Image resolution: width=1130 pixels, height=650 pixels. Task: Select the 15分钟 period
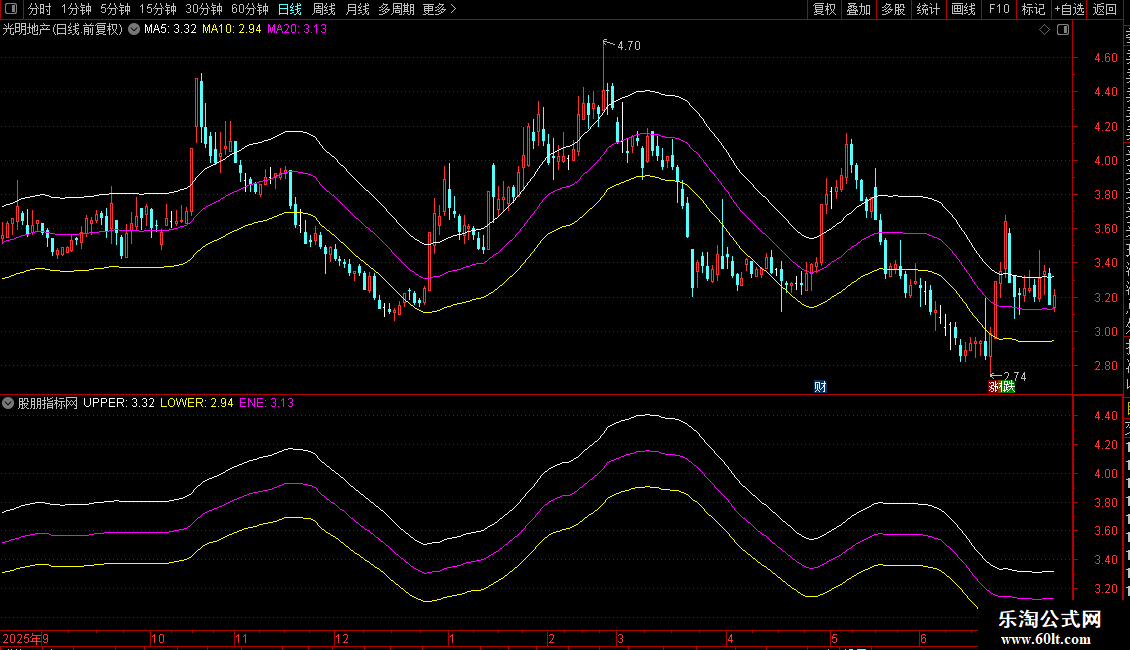click(158, 9)
